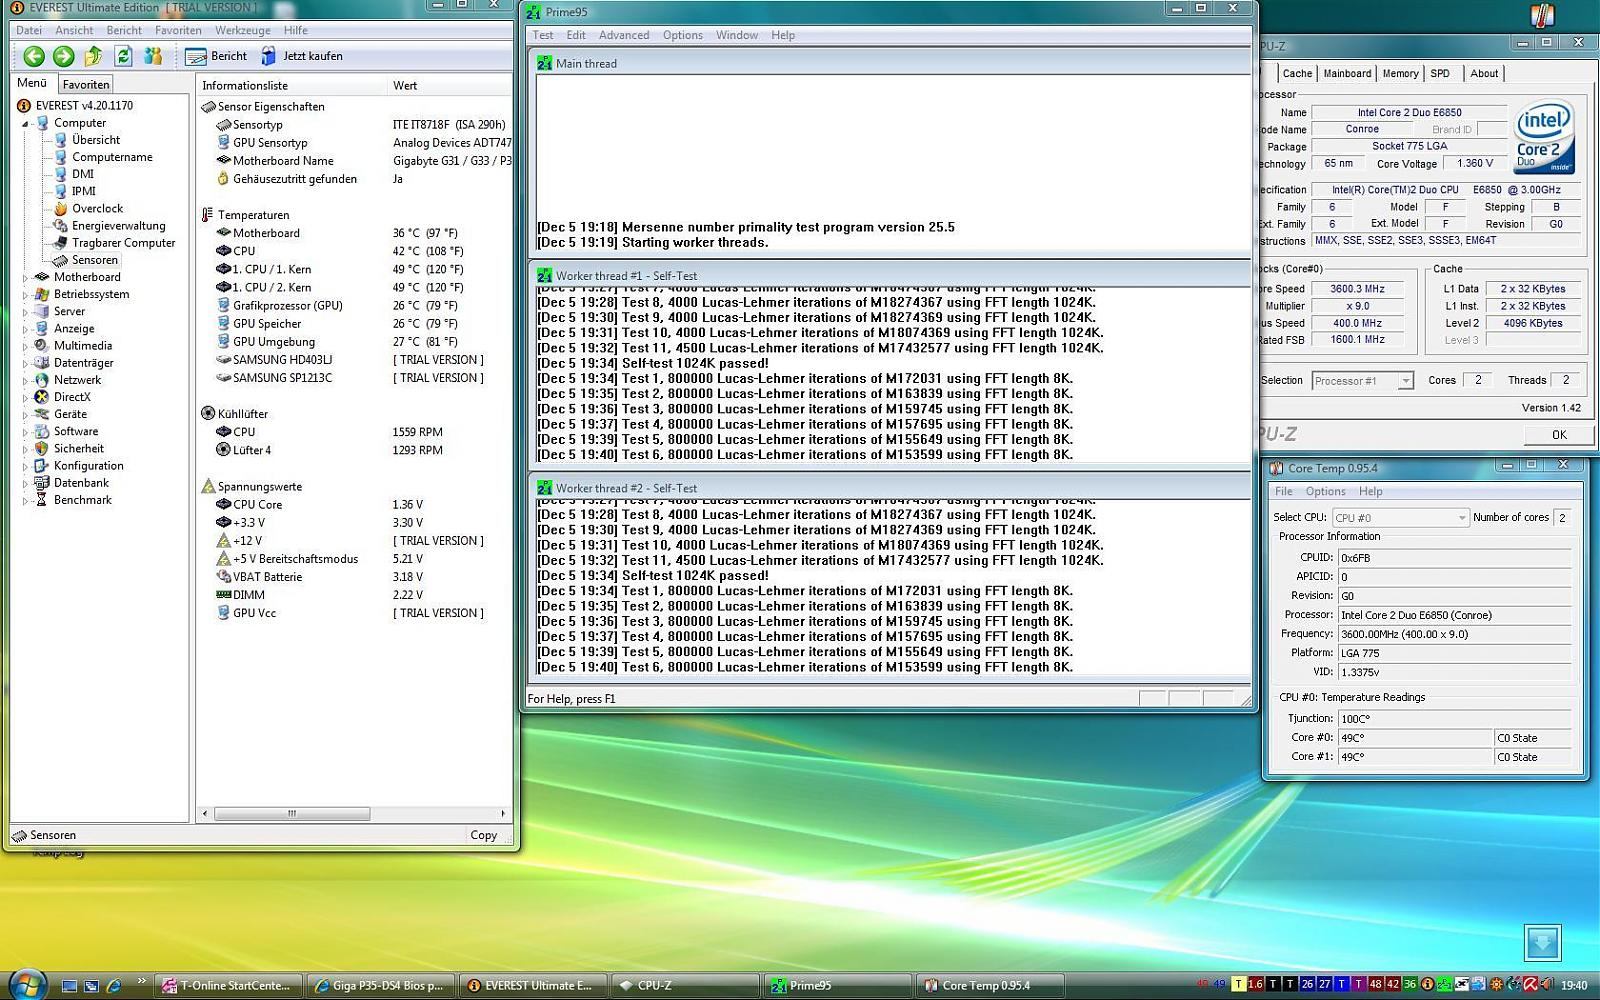Switch to the Favoriten tab in EVEREST sidebar
The width and height of the screenshot is (1600, 1000).
coord(86,85)
